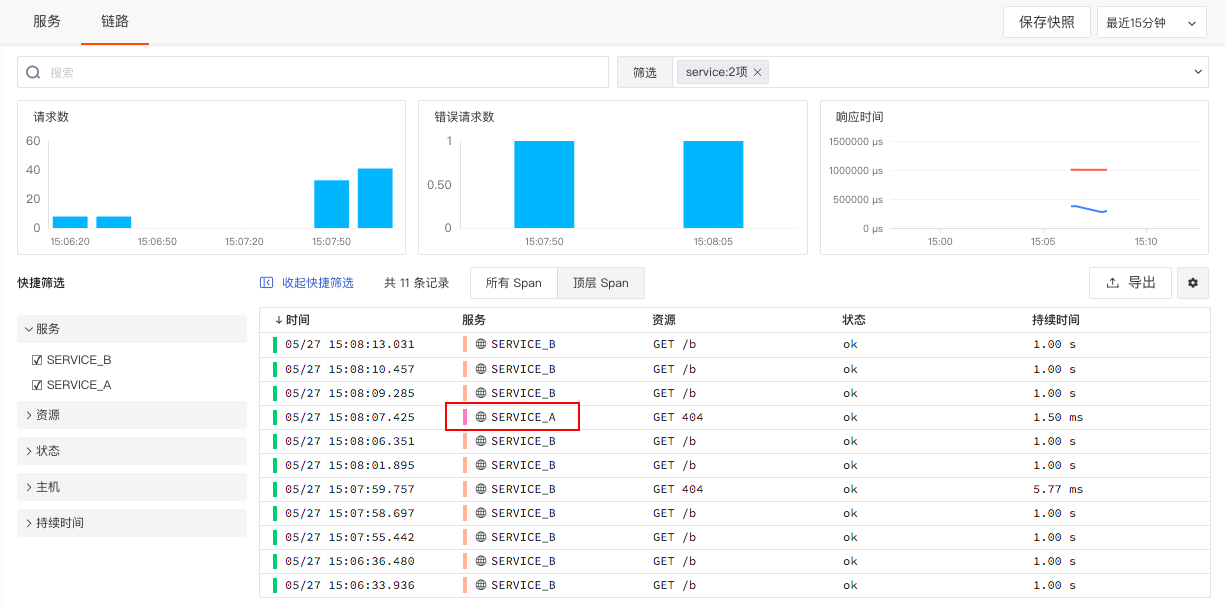Viewport: 1225px width, 610px height.
Task: Remove the service:2项 filter tag
Action: click(758, 72)
